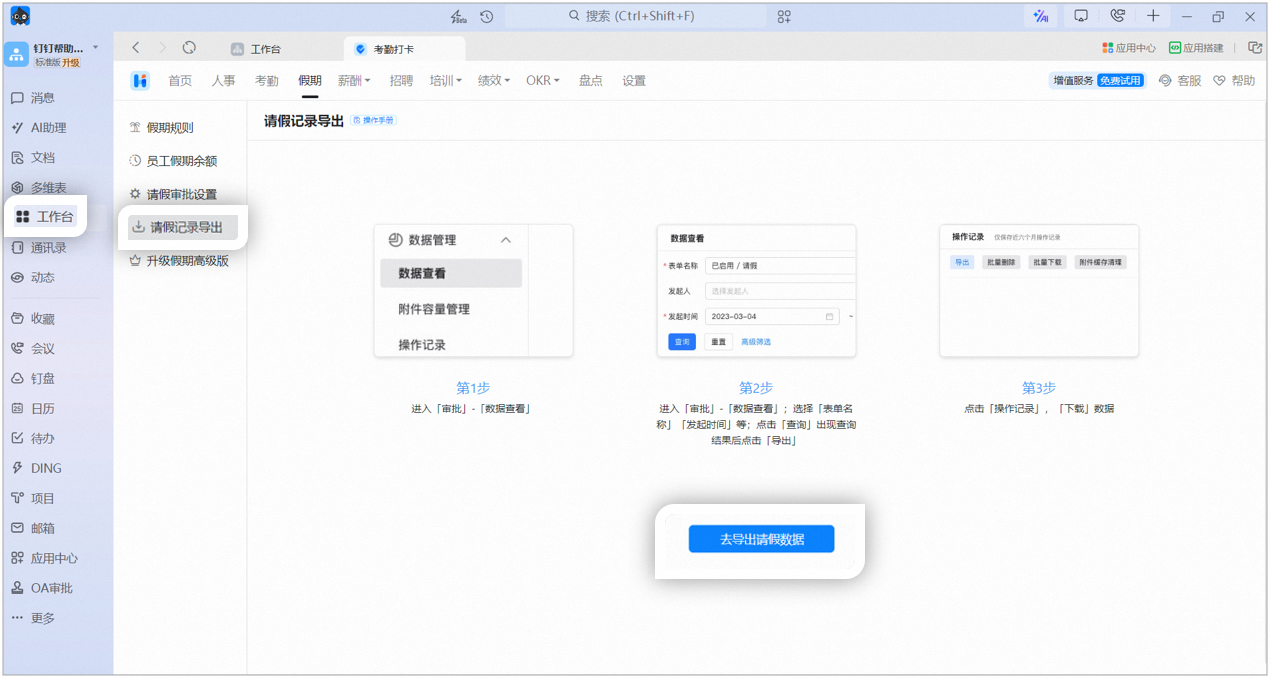Open 应用中心 in the left sidebar
The height and width of the screenshot is (679, 1271).
coord(44,559)
